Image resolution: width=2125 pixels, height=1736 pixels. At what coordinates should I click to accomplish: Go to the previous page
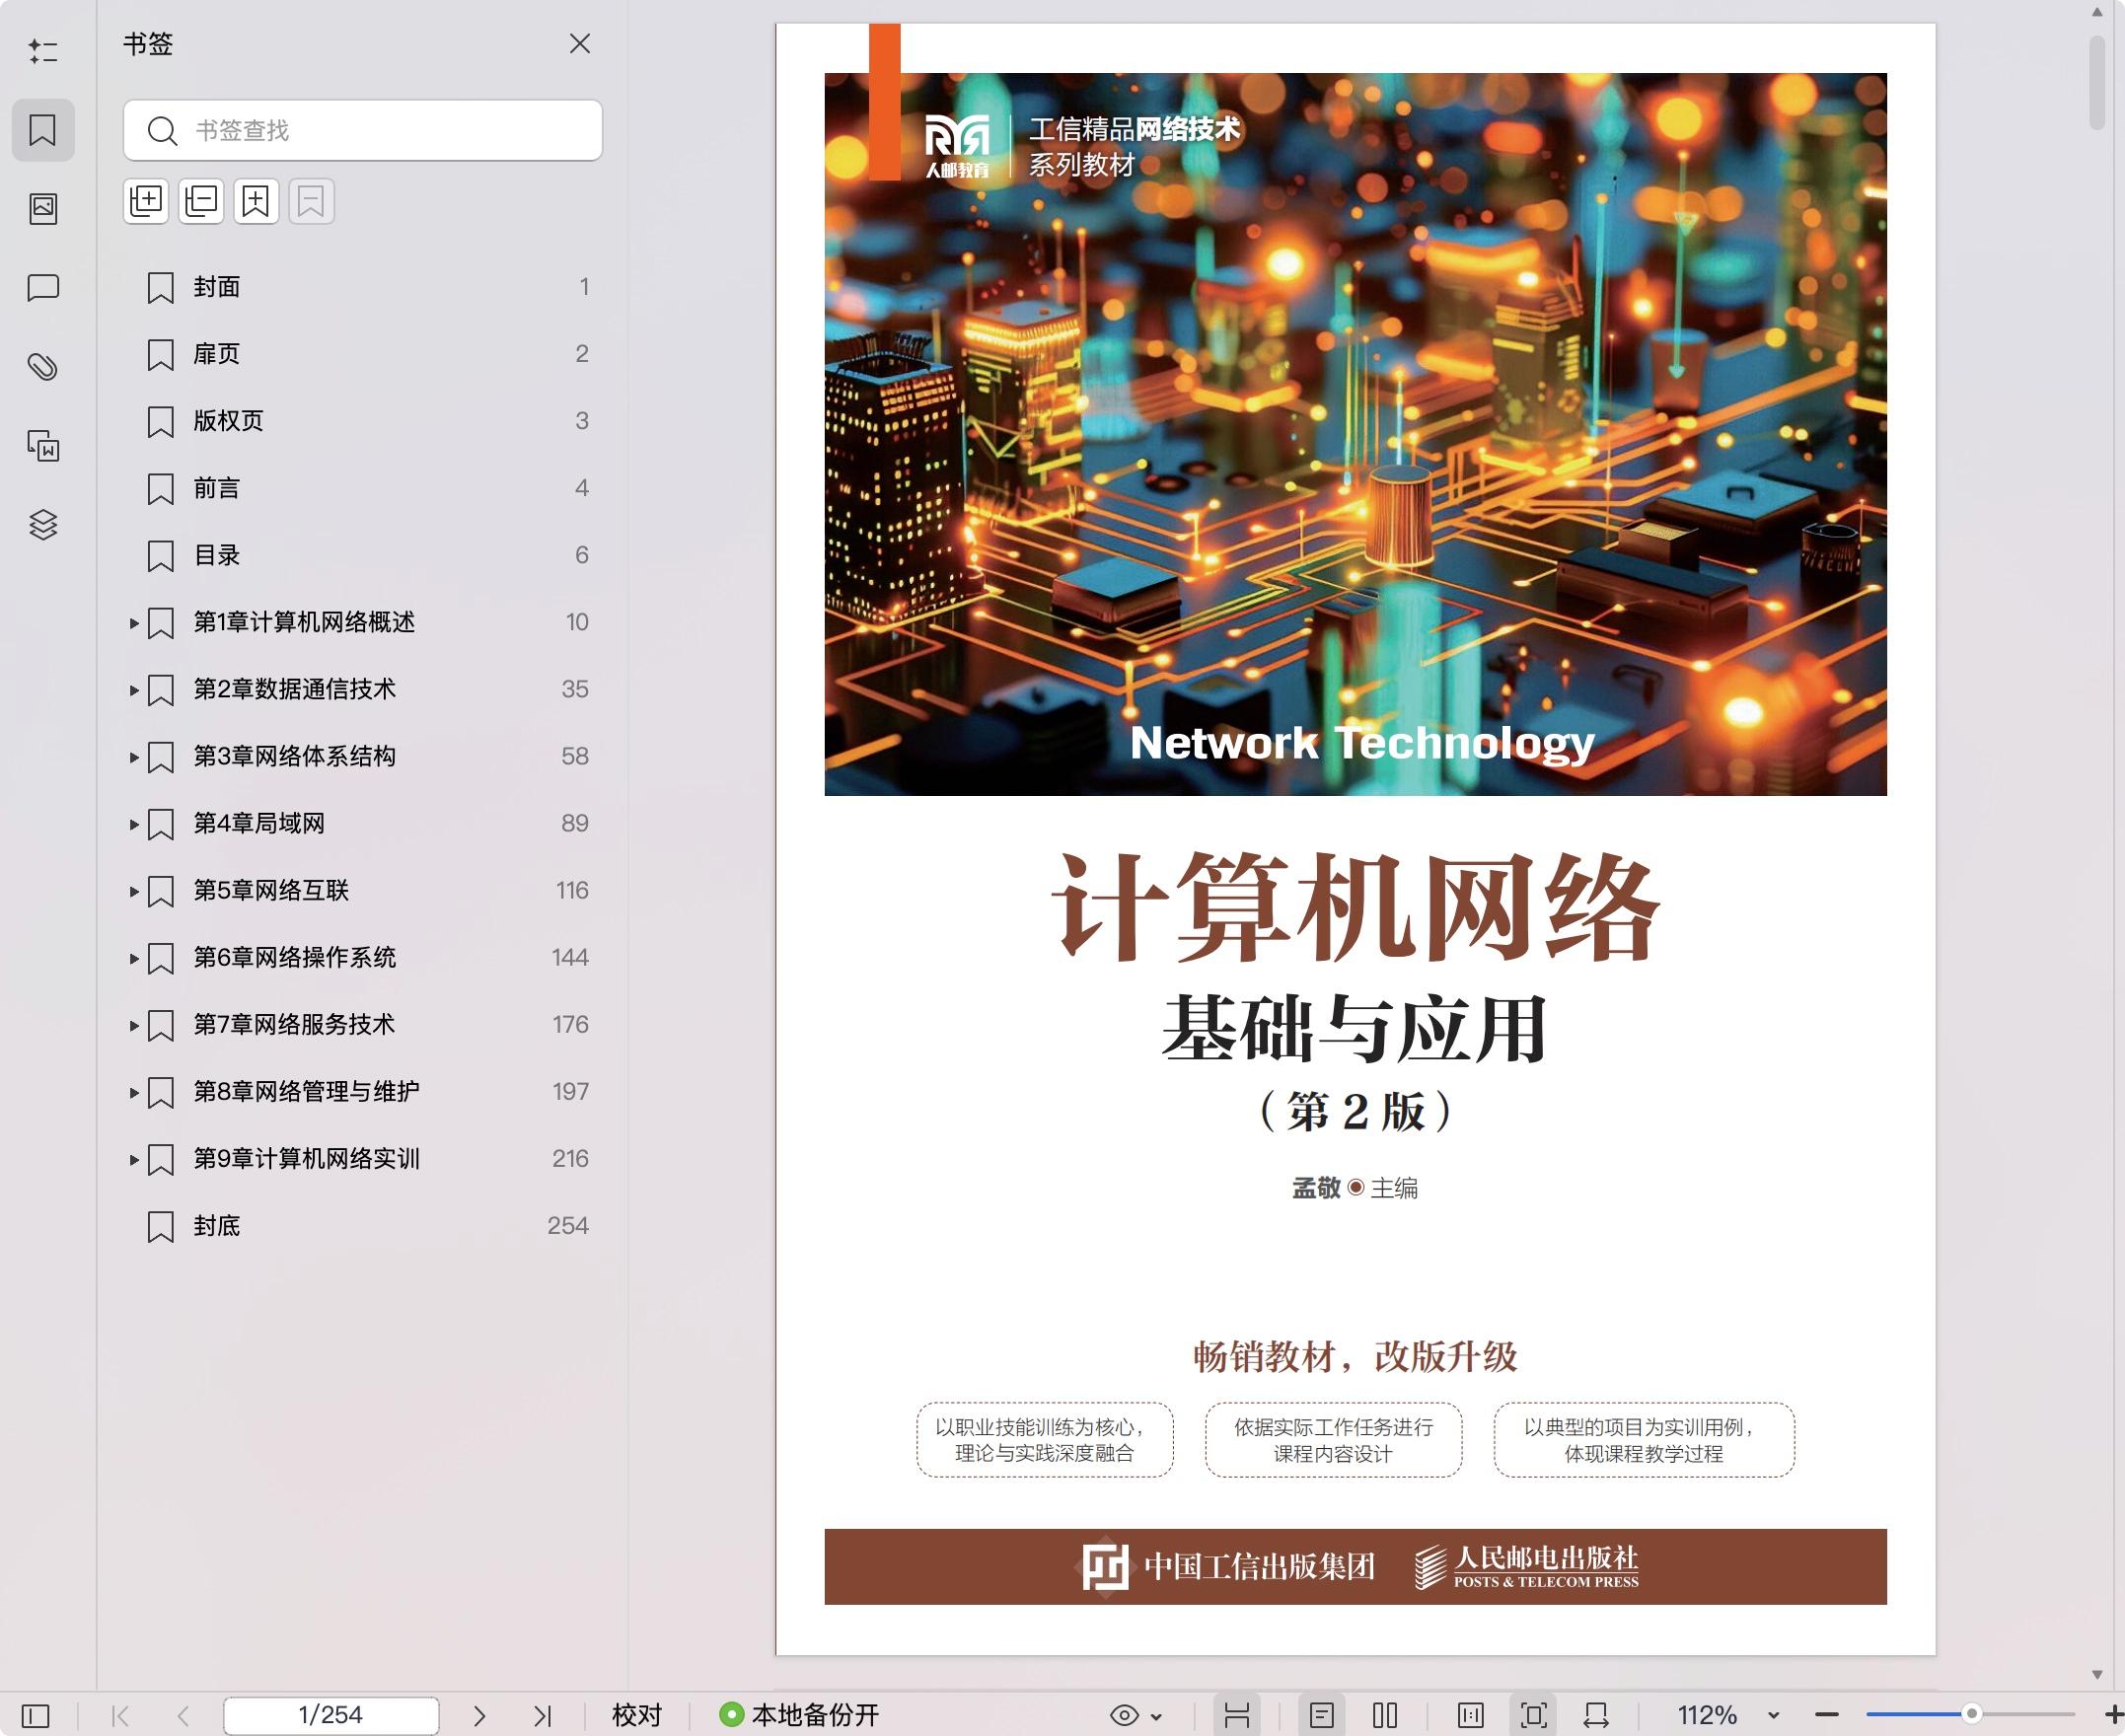point(183,1716)
